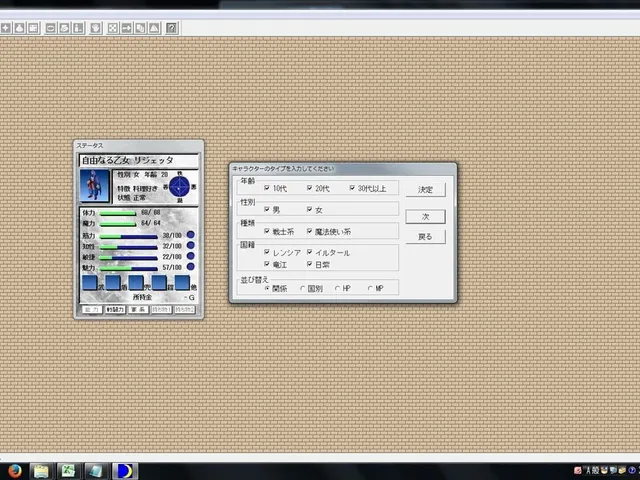Click the character portrait thumbnail

[95, 186]
